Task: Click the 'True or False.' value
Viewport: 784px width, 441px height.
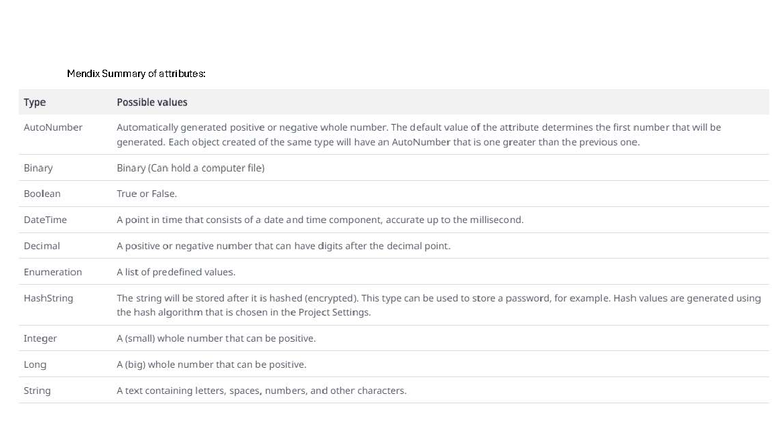Action: [147, 194]
